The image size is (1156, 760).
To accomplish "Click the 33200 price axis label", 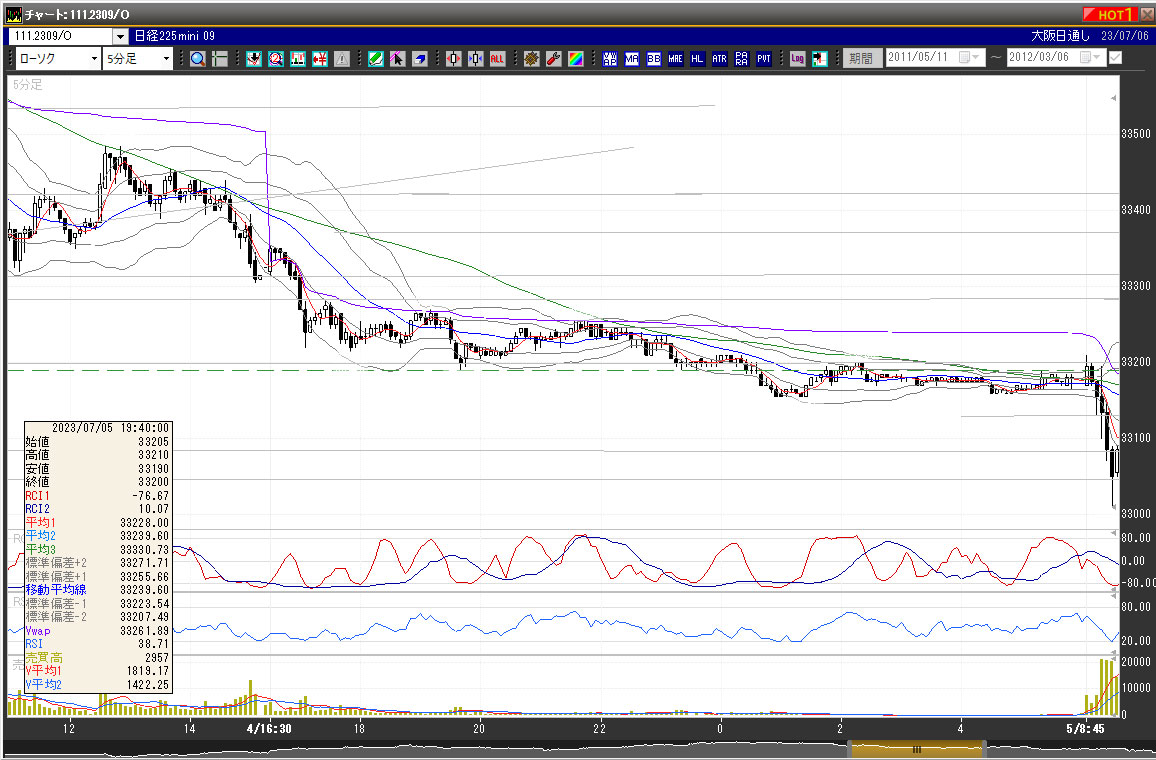I will coord(1135,362).
